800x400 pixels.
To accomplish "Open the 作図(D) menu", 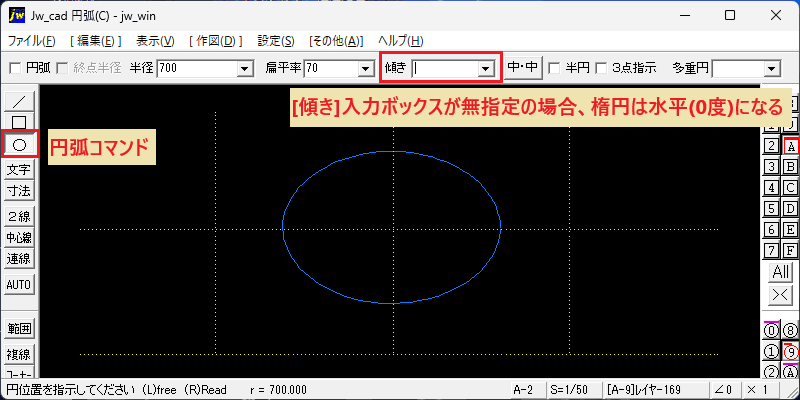I will click(215, 41).
